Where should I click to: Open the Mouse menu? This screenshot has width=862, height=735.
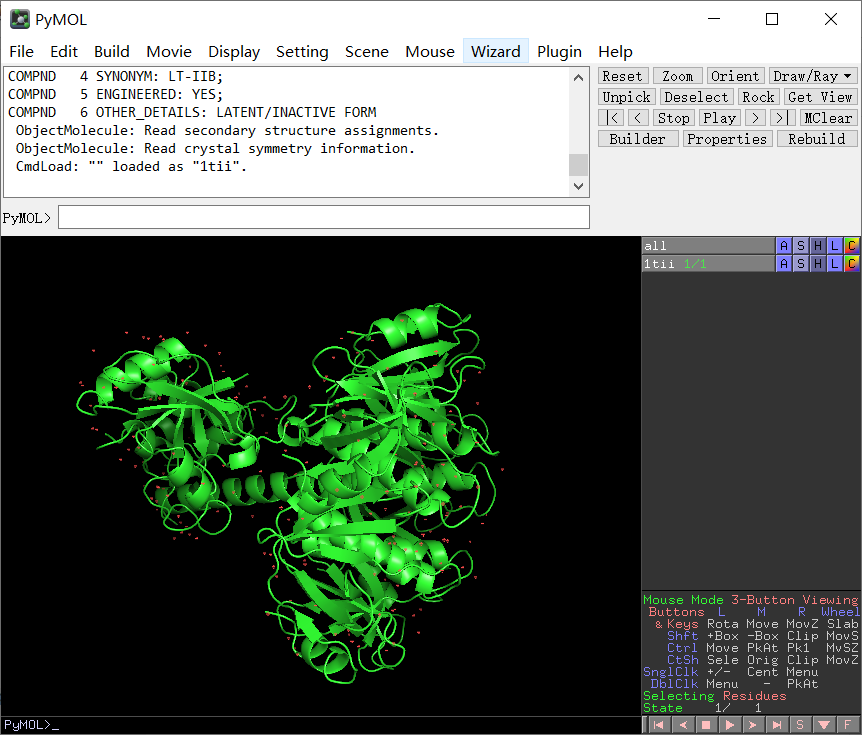[430, 52]
